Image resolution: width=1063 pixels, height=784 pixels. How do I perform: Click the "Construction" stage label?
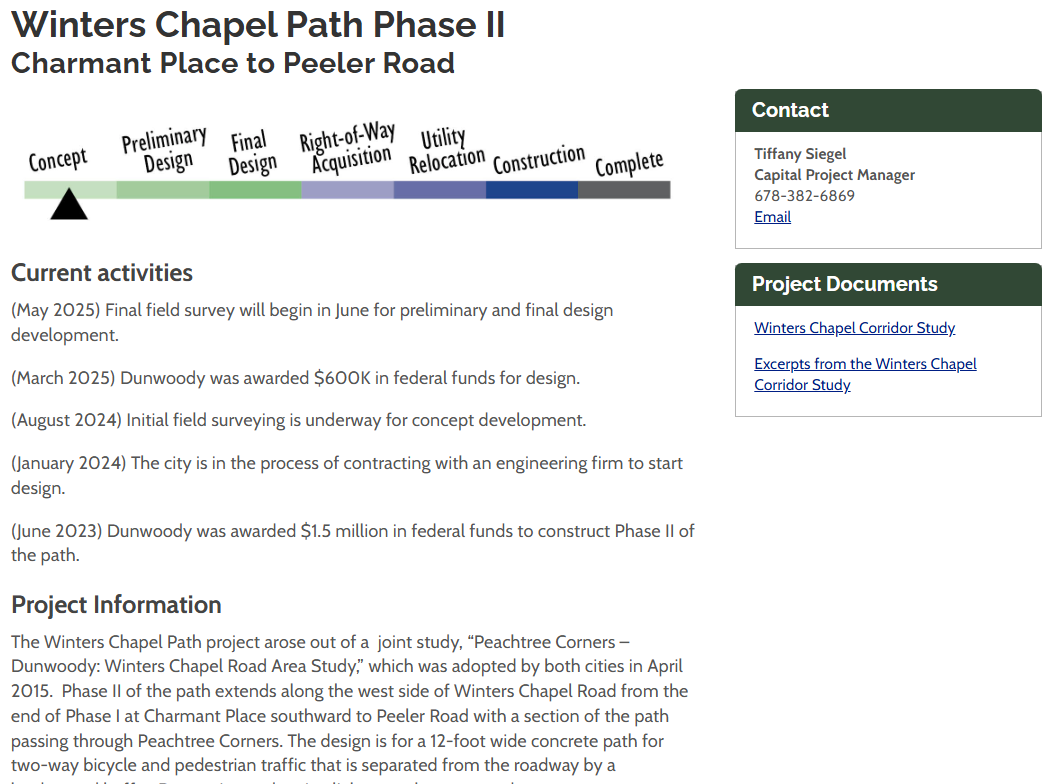pos(539,160)
